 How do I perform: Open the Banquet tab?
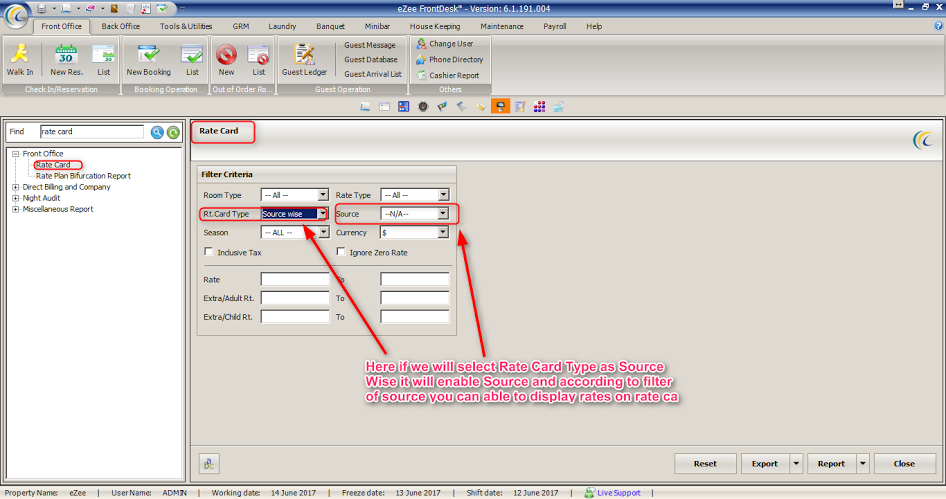331,27
